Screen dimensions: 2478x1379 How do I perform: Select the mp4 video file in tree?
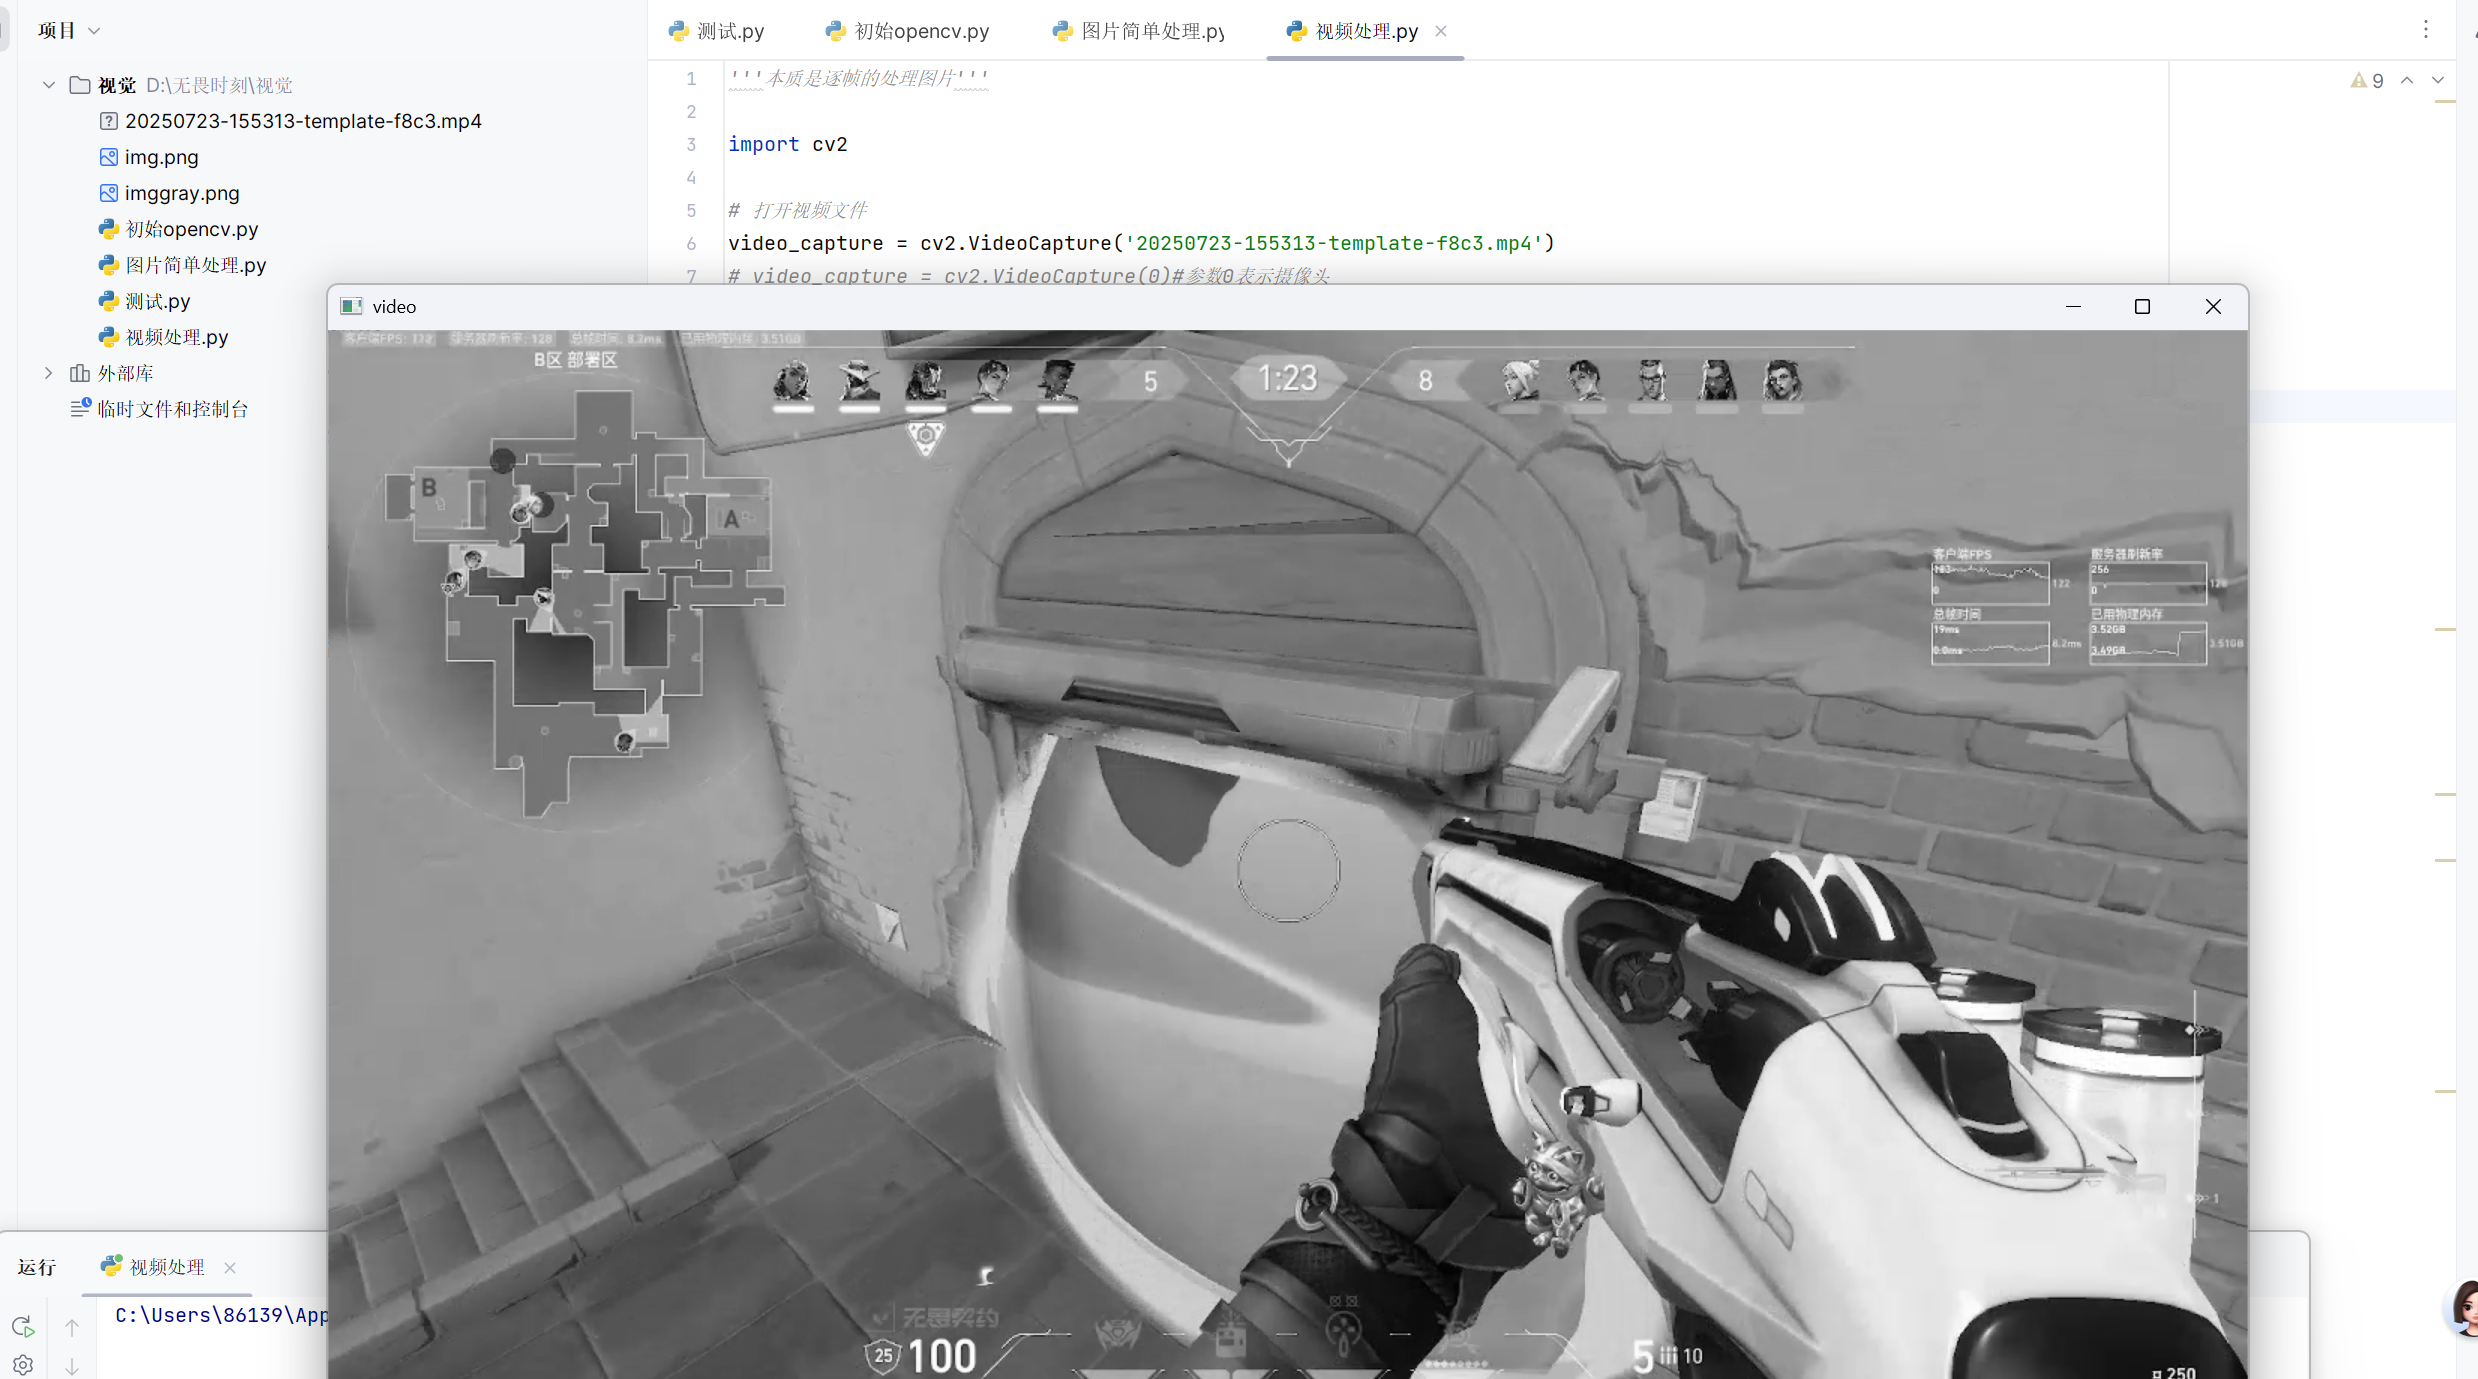tap(302, 121)
